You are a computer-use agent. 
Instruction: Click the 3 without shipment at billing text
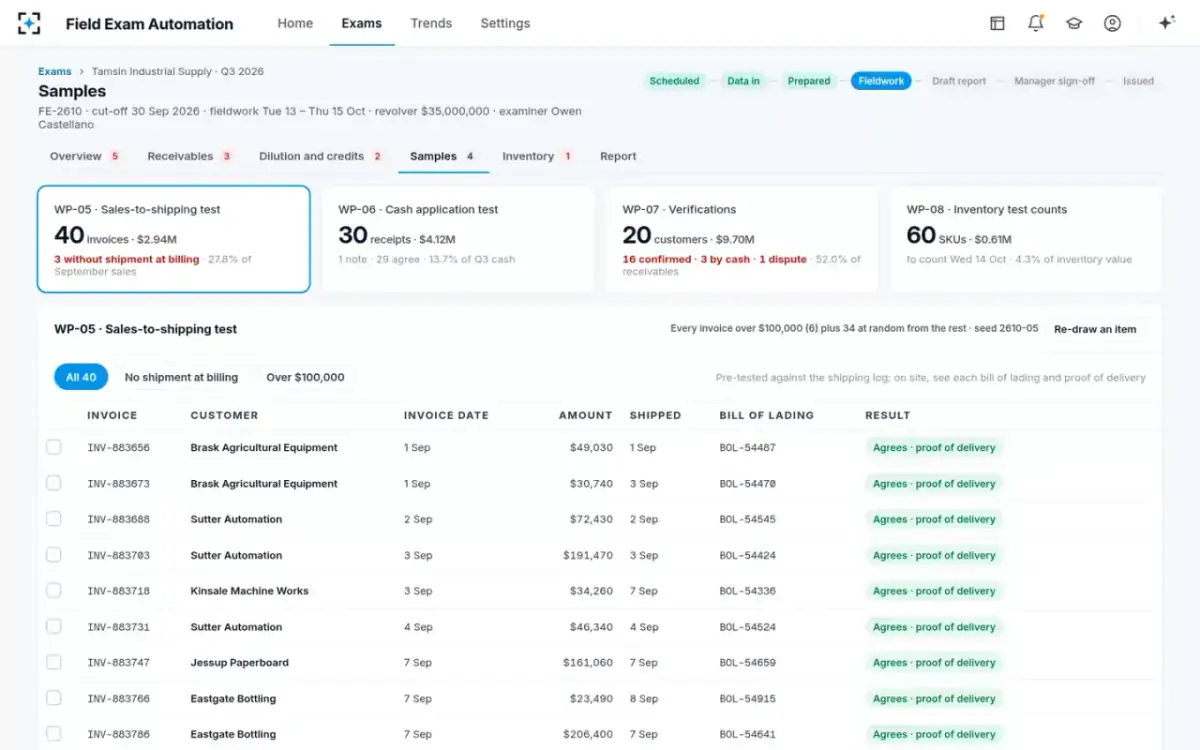coord(126,259)
